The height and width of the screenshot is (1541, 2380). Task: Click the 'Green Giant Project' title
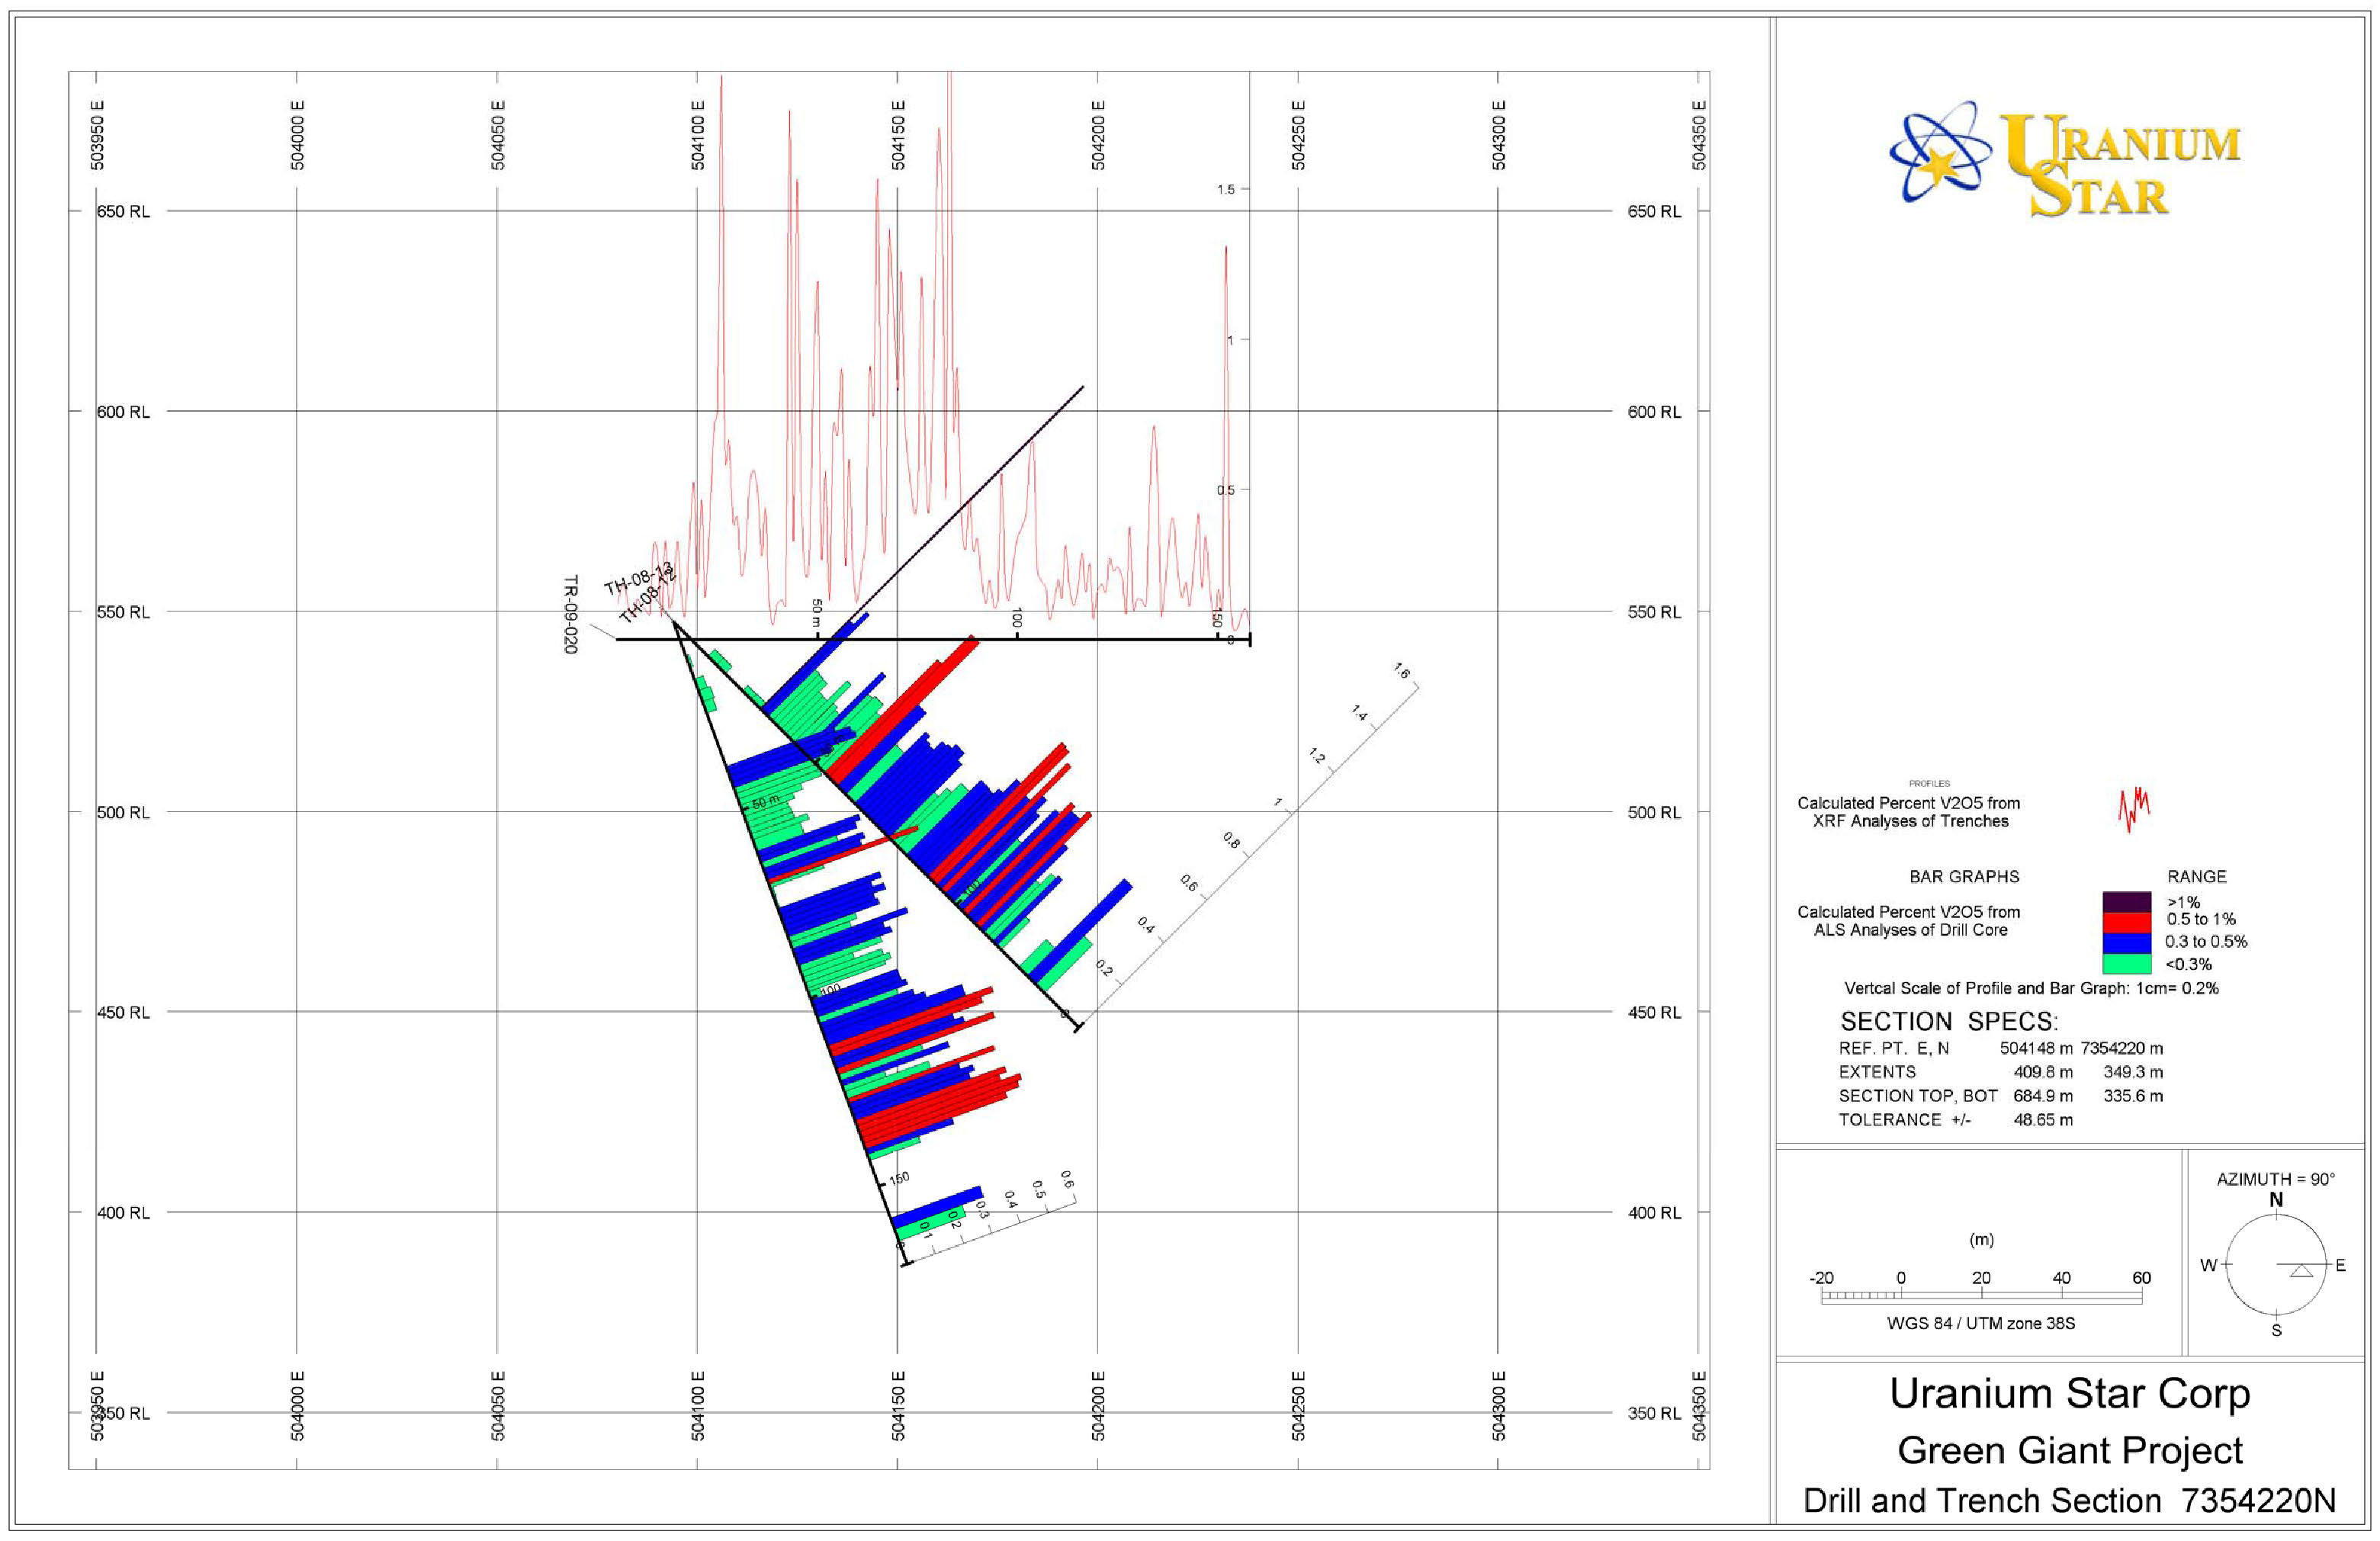click(2069, 1451)
